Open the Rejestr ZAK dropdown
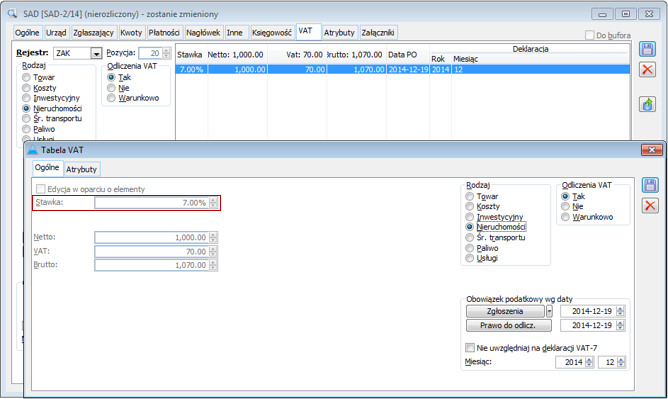This screenshot has width=668, height=399. coord(97,53)
